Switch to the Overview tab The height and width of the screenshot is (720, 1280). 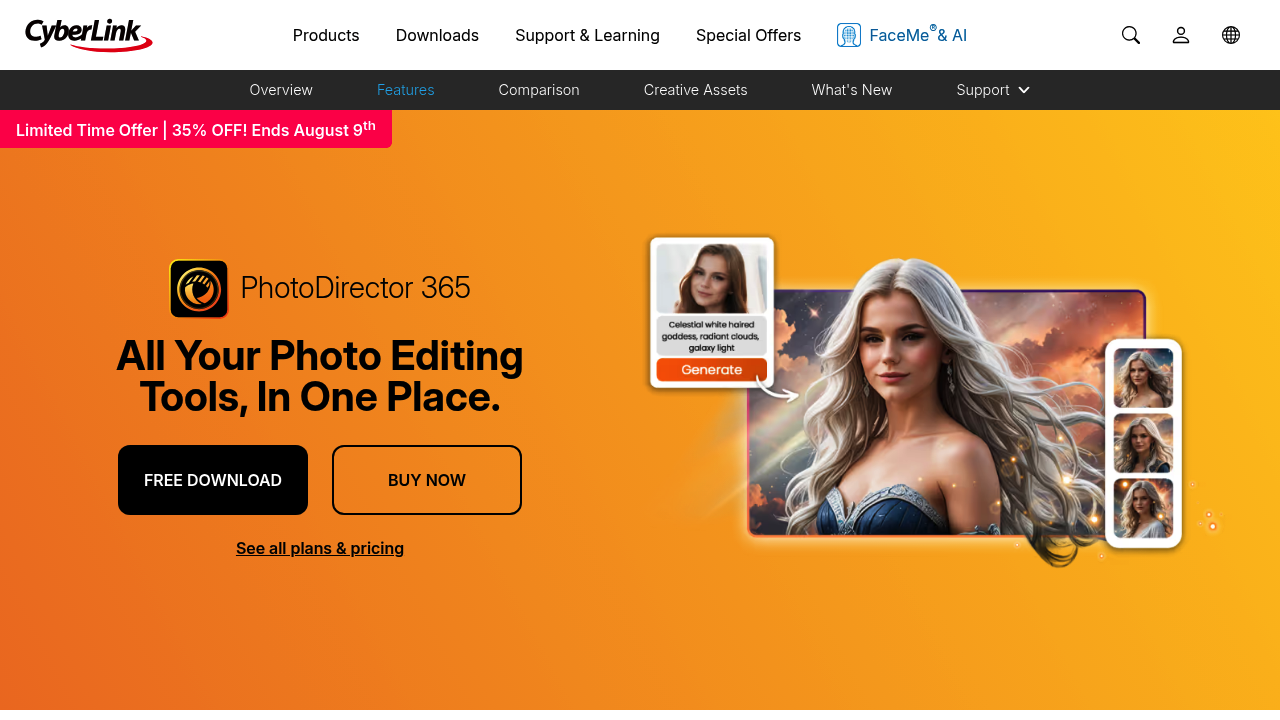[281, 90]
